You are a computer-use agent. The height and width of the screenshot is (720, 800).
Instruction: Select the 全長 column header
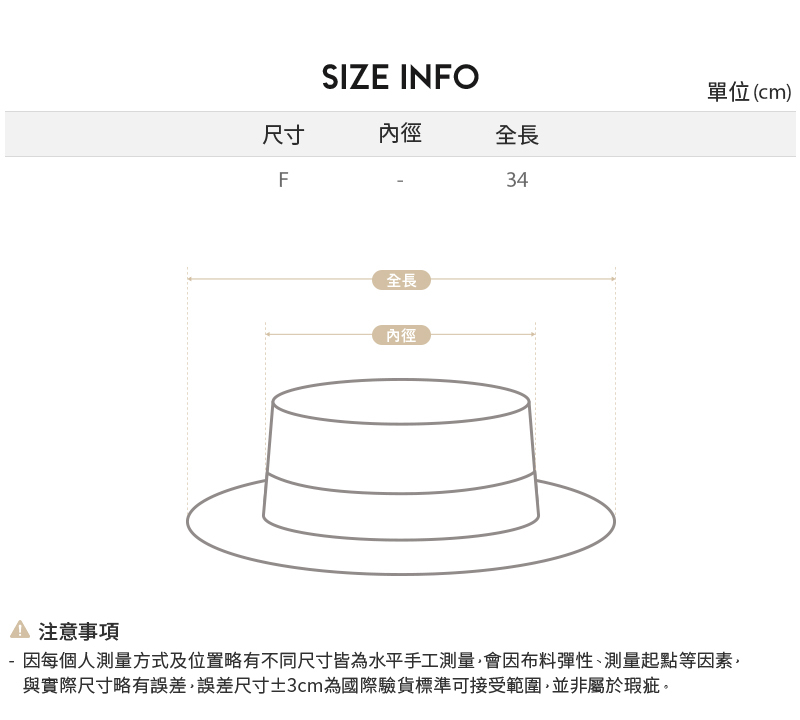pos(517,135)
